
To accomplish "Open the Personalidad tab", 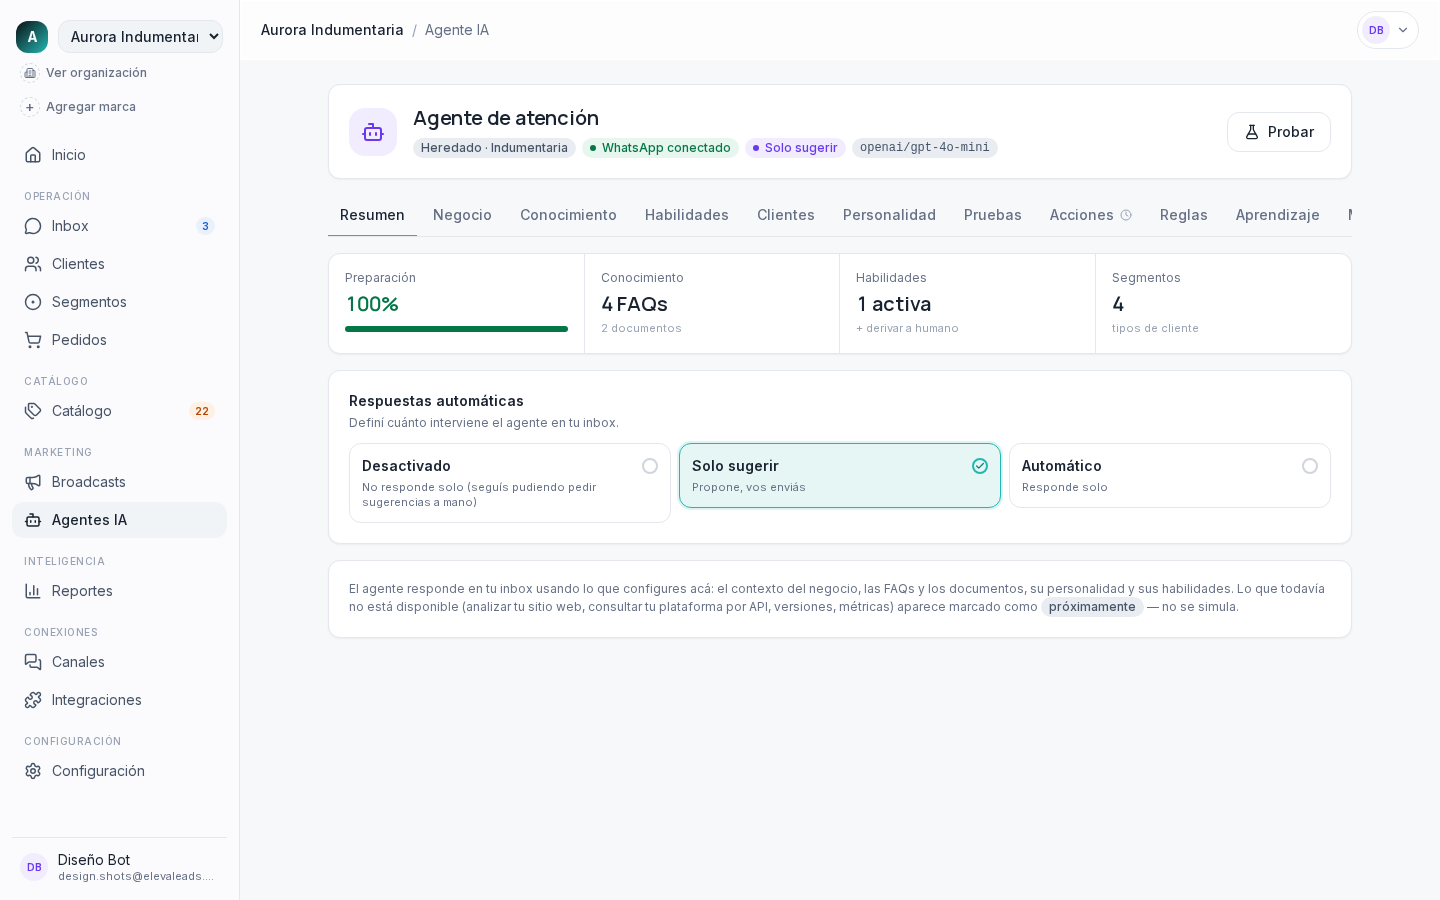I will (x=889, y=215).
